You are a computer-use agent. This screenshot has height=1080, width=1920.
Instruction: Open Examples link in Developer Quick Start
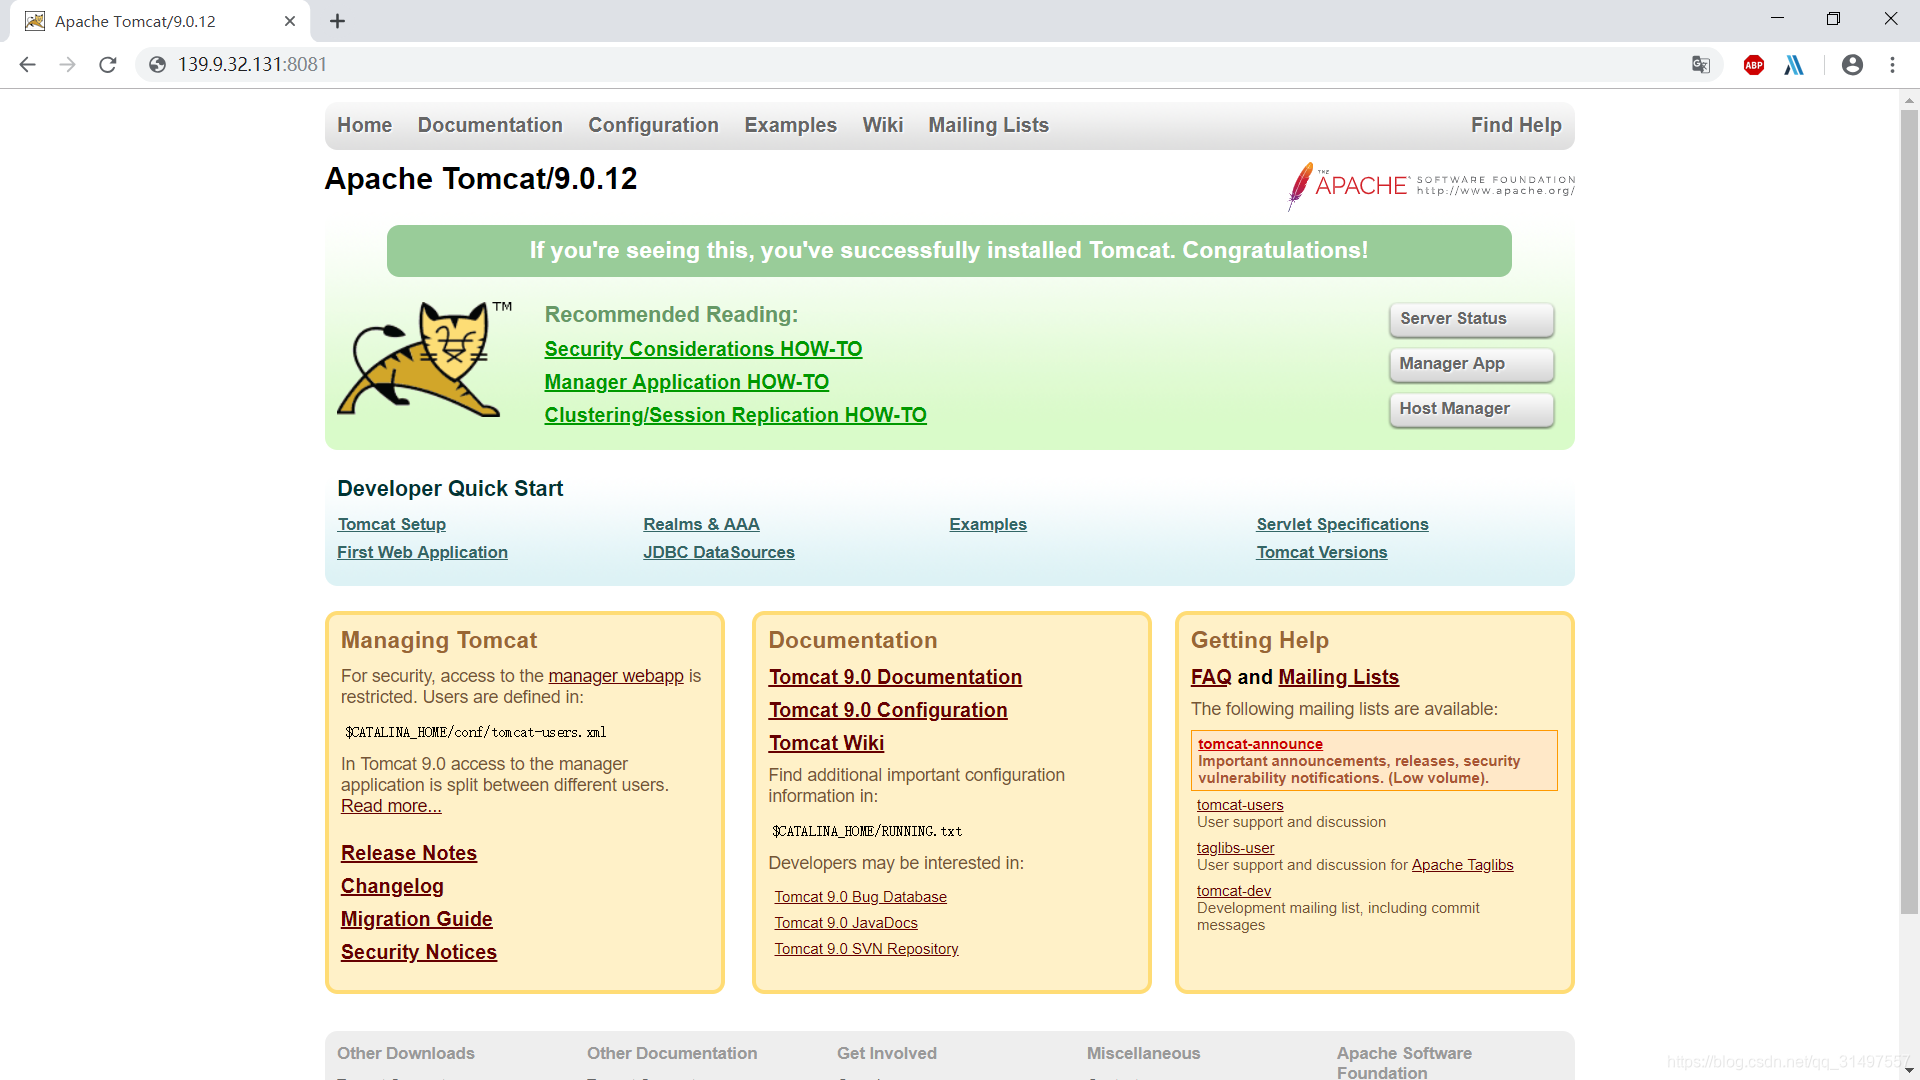987,524
